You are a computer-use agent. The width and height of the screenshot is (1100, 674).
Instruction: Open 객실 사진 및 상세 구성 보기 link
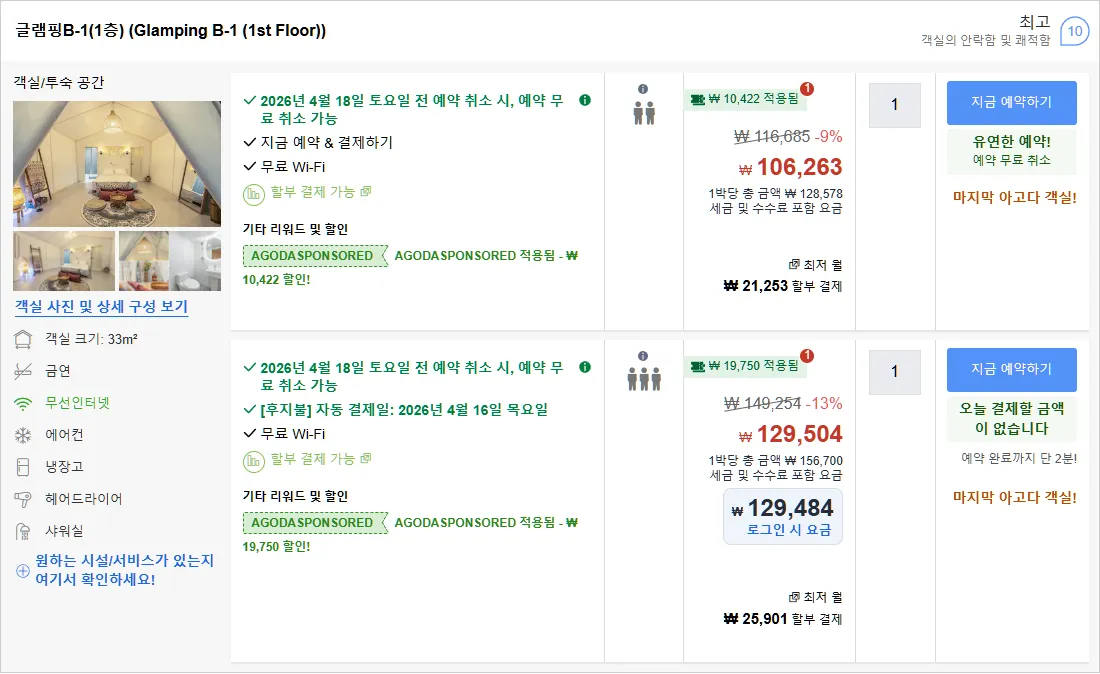(x=102, y=306)
